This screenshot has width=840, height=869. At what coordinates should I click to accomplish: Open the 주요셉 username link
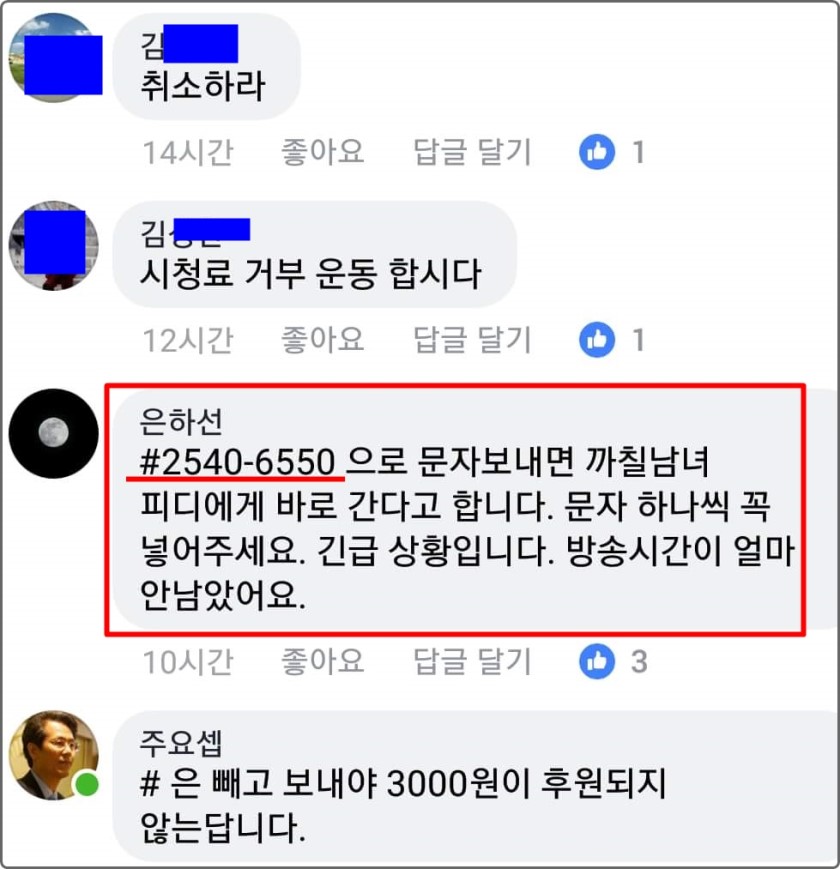click(x=181, y=743)
